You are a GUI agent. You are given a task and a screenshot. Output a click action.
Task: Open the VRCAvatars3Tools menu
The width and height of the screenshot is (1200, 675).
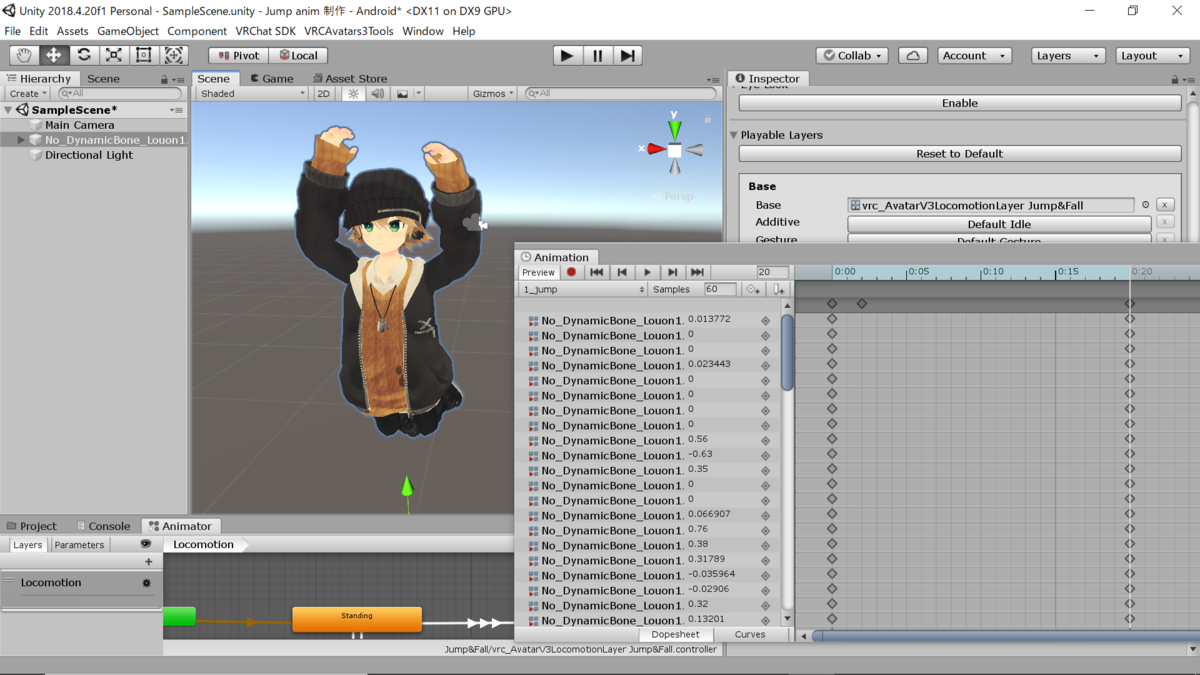tap(349, 31)
